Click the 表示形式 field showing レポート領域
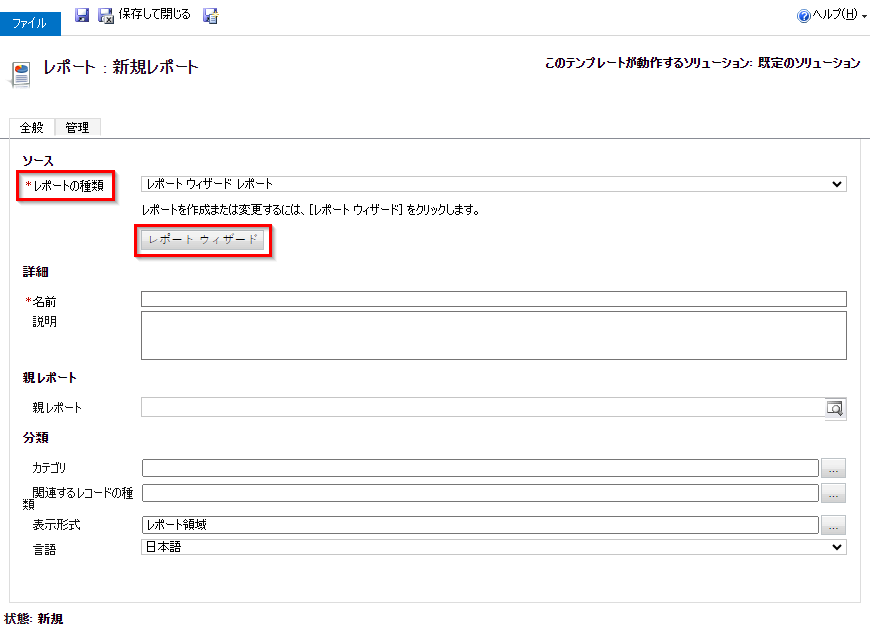This screenshot has height=636, width=870. [480, 525]
